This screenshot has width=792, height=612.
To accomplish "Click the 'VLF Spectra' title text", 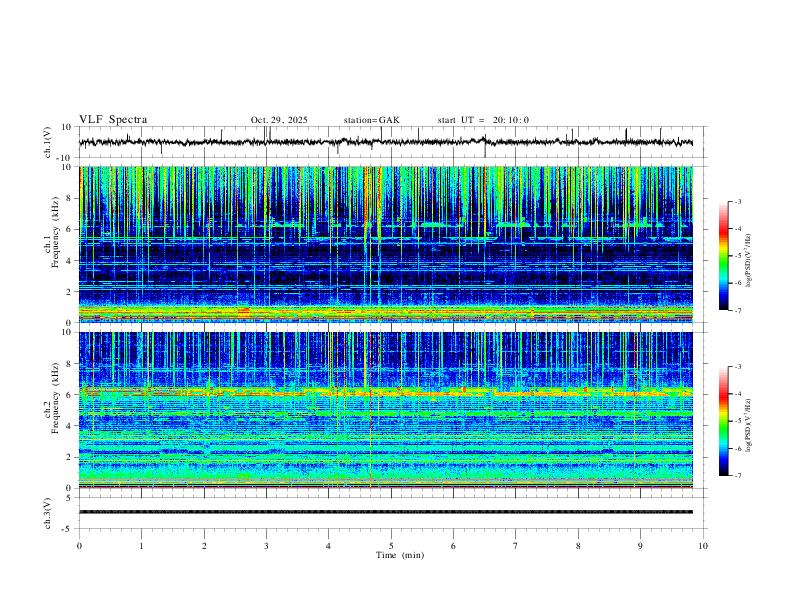I will pyautogui.click(x=113, y=120).
